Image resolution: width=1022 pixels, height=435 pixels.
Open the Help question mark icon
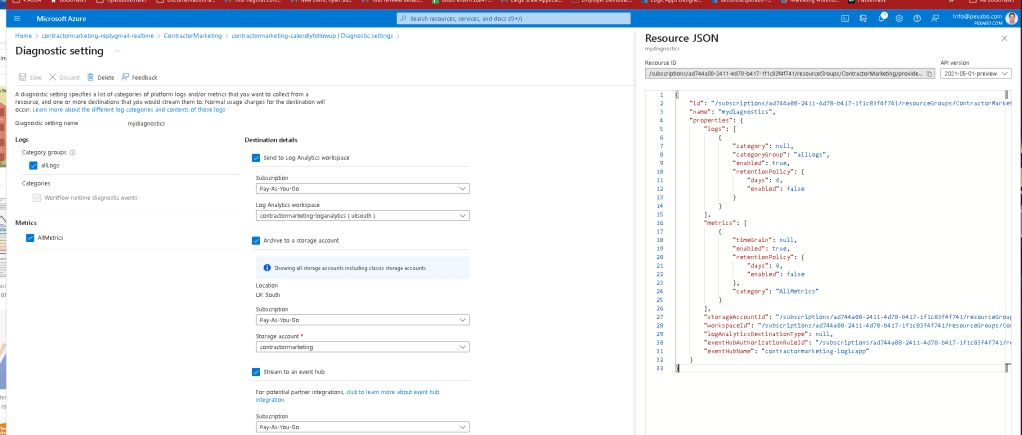917,18
